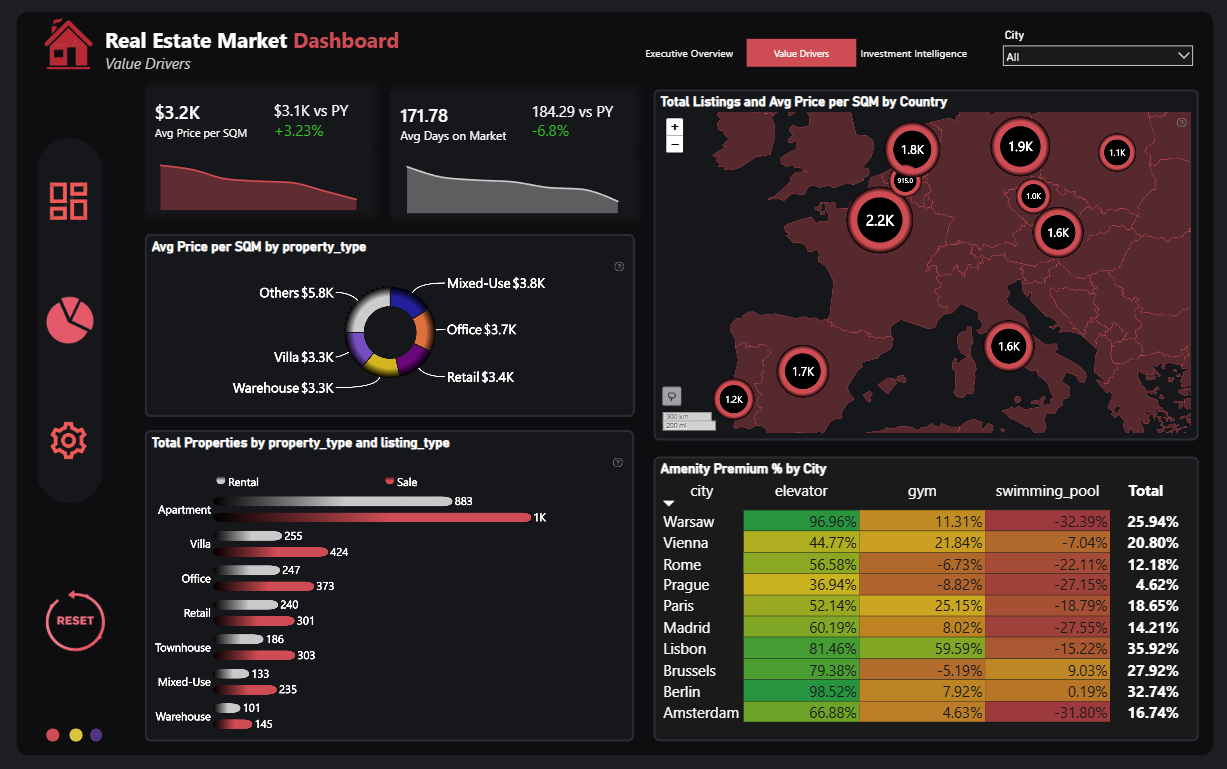Click the map zoom in plus button
The image size is (1227, 769).
674,127
